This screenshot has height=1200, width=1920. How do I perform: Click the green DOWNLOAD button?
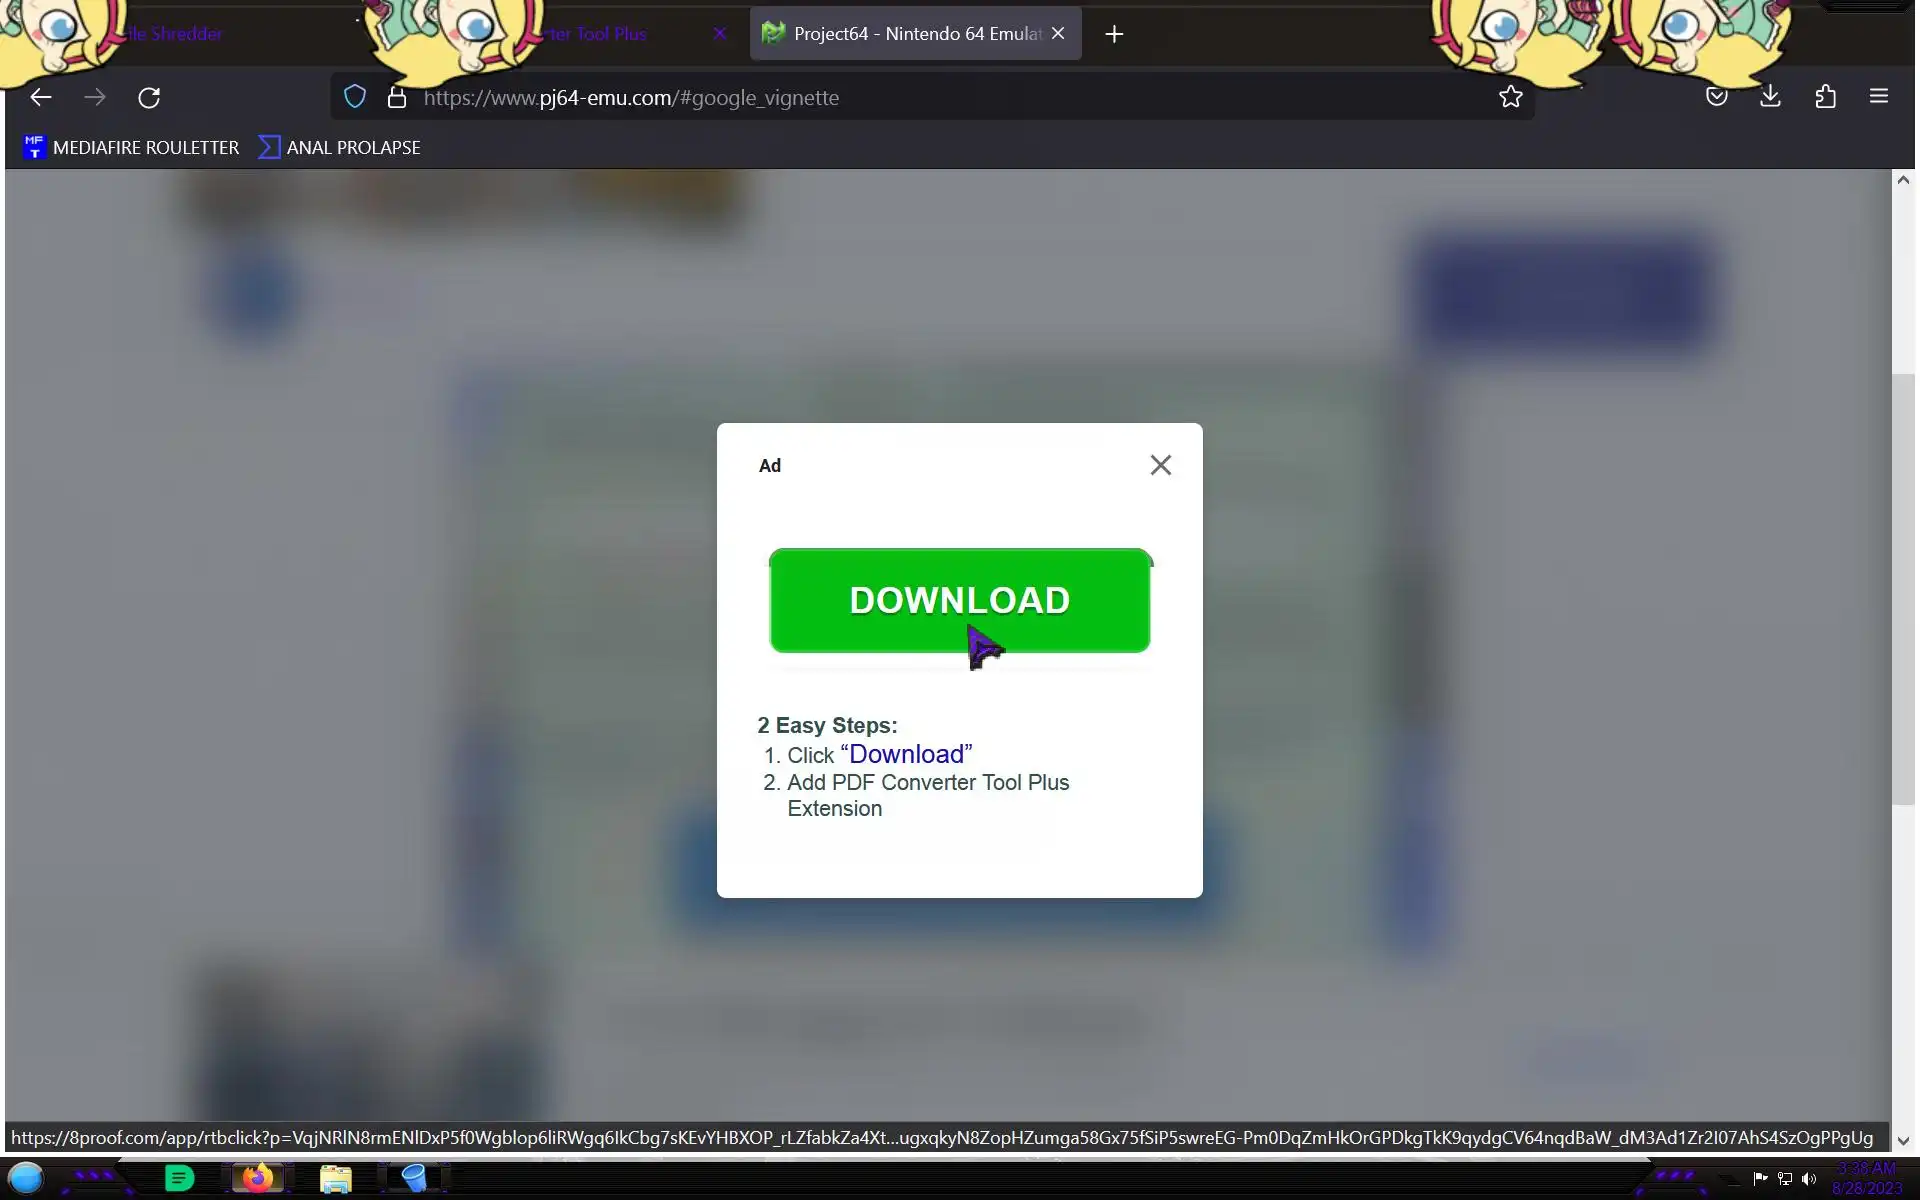click(x=958, y=600)
